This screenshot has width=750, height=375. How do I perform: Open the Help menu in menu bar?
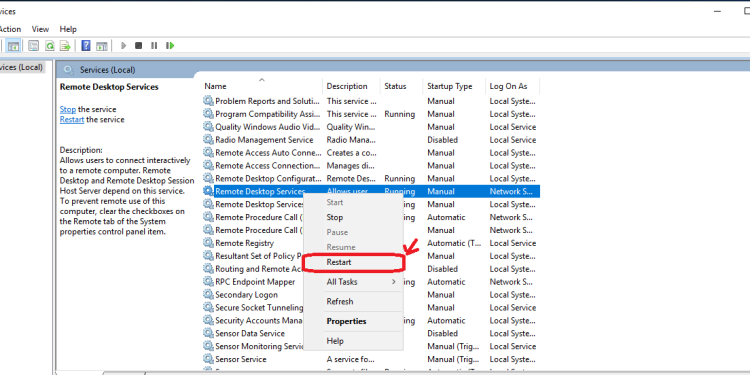coord(68,29)
